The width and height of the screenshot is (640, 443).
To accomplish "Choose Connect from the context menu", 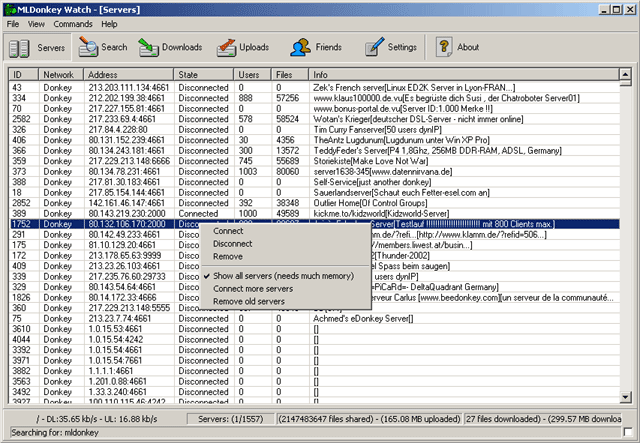I will pyautogui.click(x=227, y=231).
